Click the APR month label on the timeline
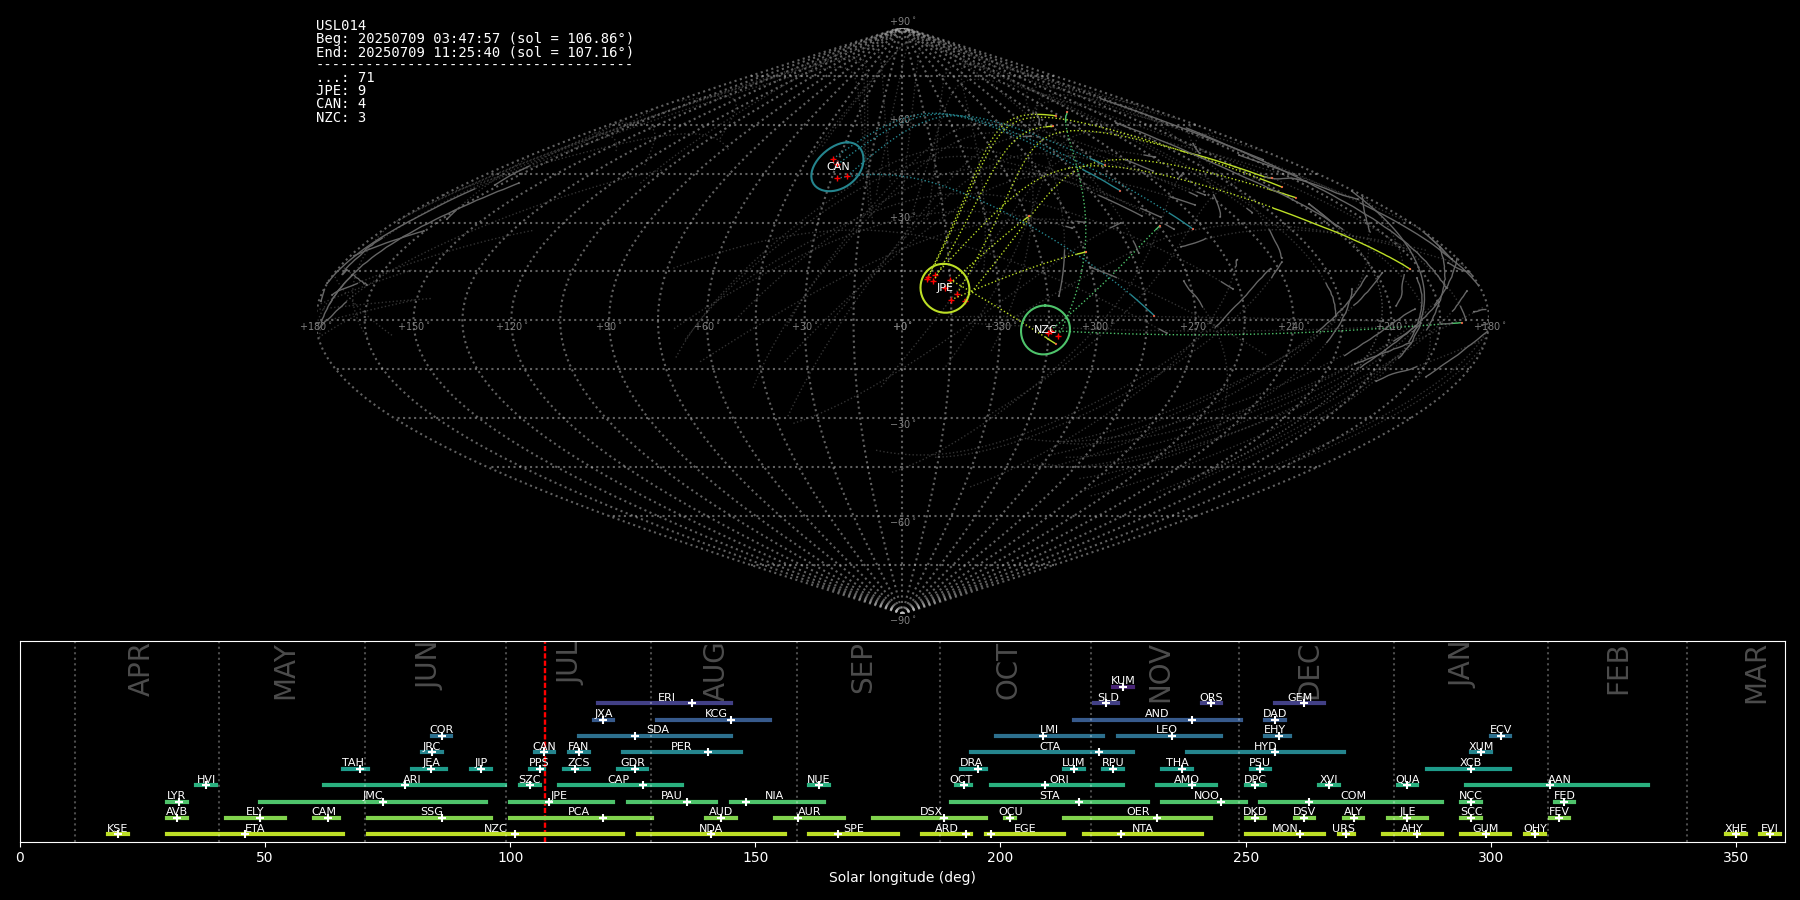This screenshot has width=1800, height=900. coord(140,670)
